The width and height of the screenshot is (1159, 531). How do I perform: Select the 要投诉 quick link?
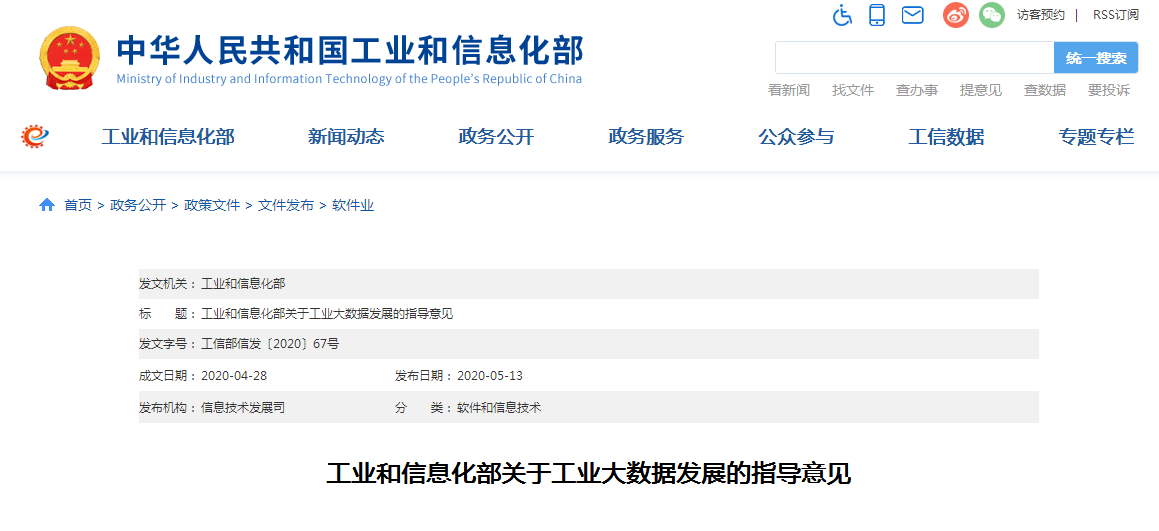point(1109,90)
